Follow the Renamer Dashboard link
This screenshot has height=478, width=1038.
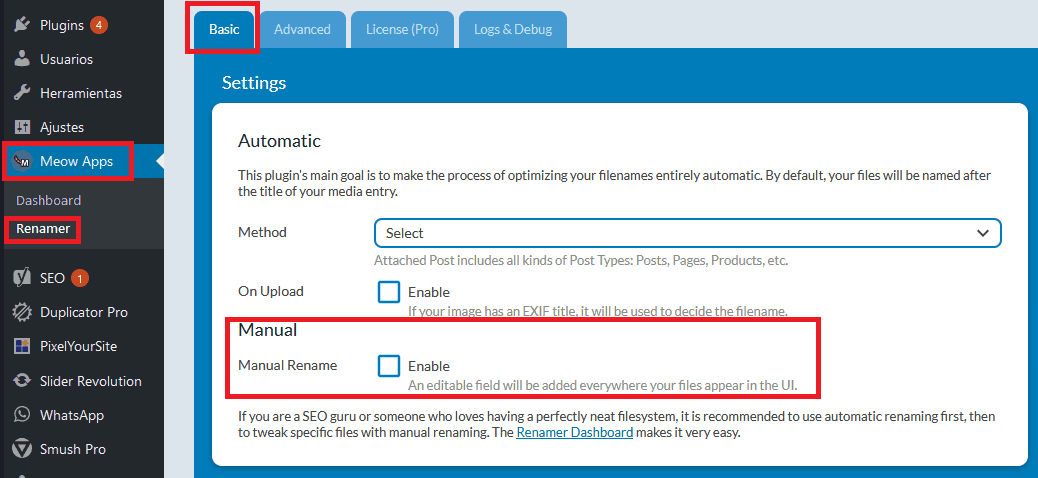click(575, 434)
